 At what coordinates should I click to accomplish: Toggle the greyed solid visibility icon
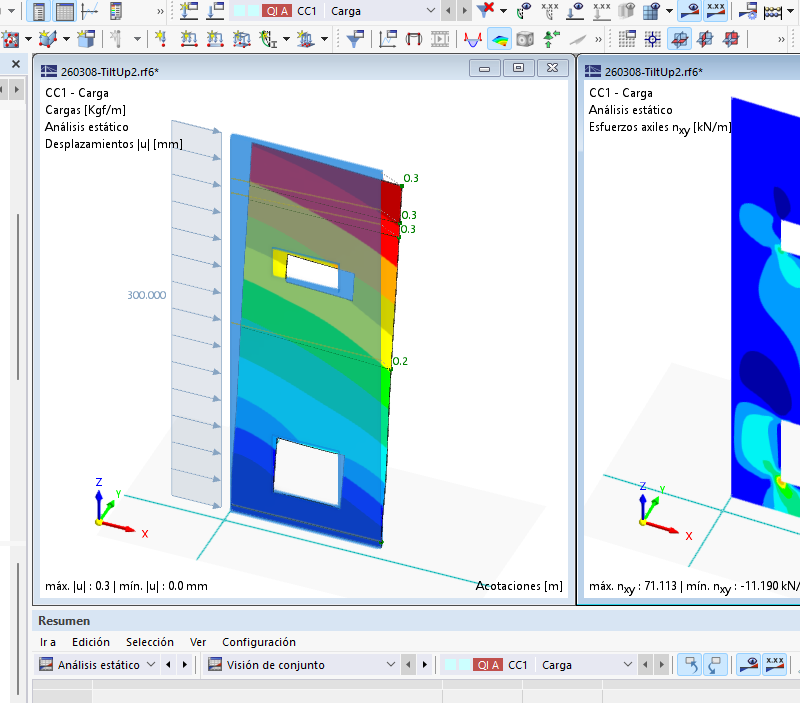coord(627,11)
